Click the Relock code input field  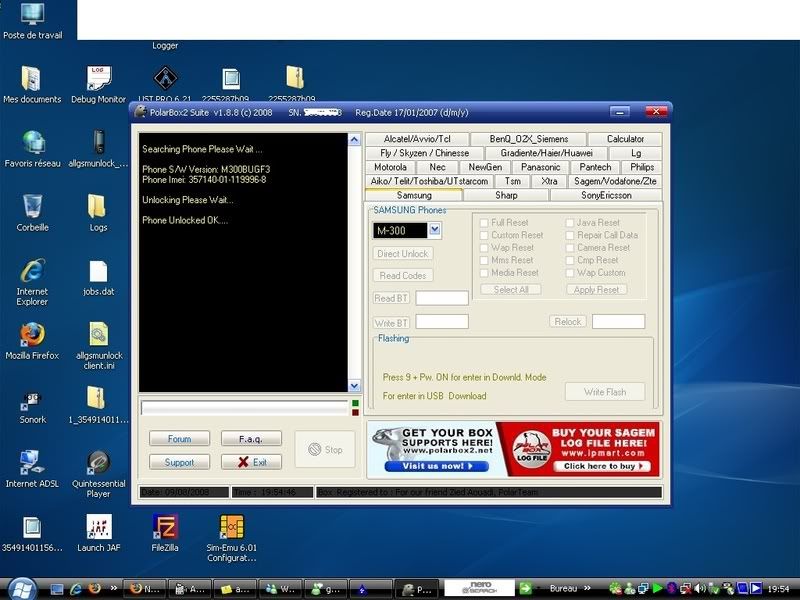[x=618, y=321]
